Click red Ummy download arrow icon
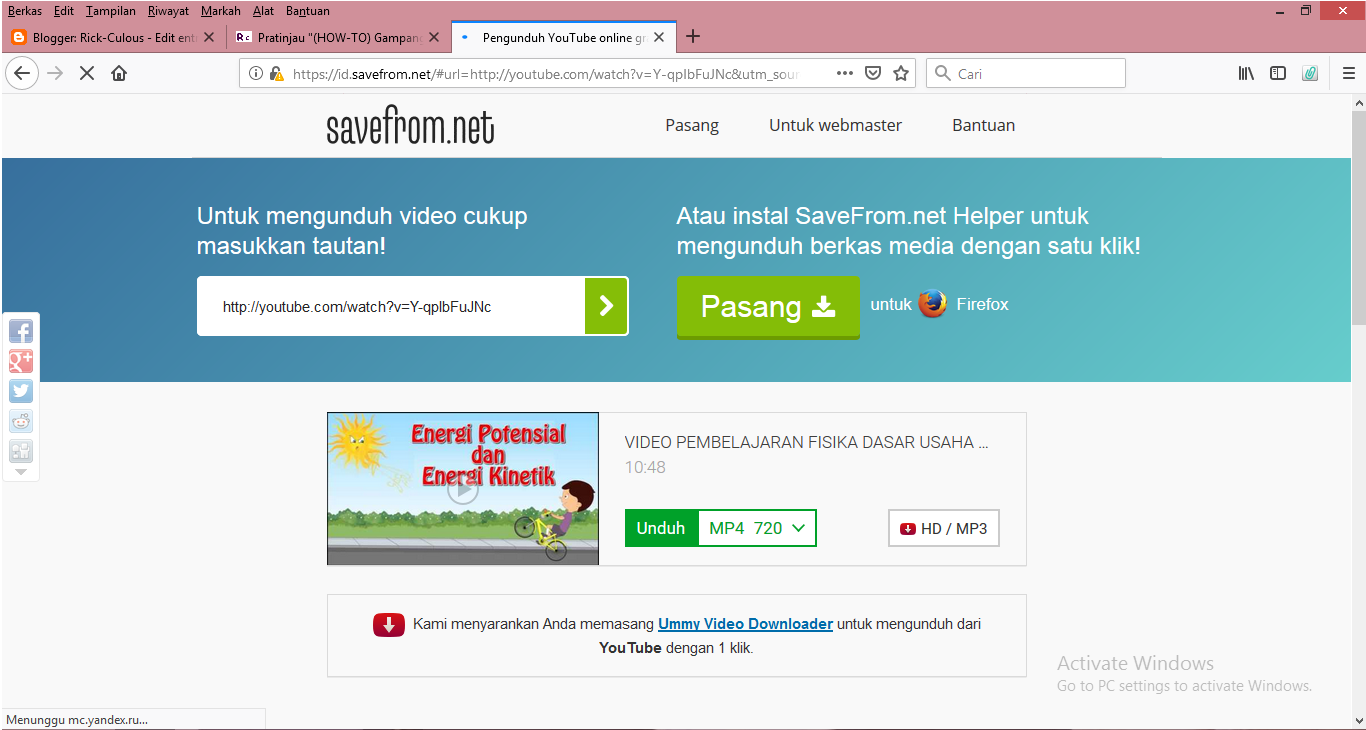1366x730 pixels. point(388,625)
